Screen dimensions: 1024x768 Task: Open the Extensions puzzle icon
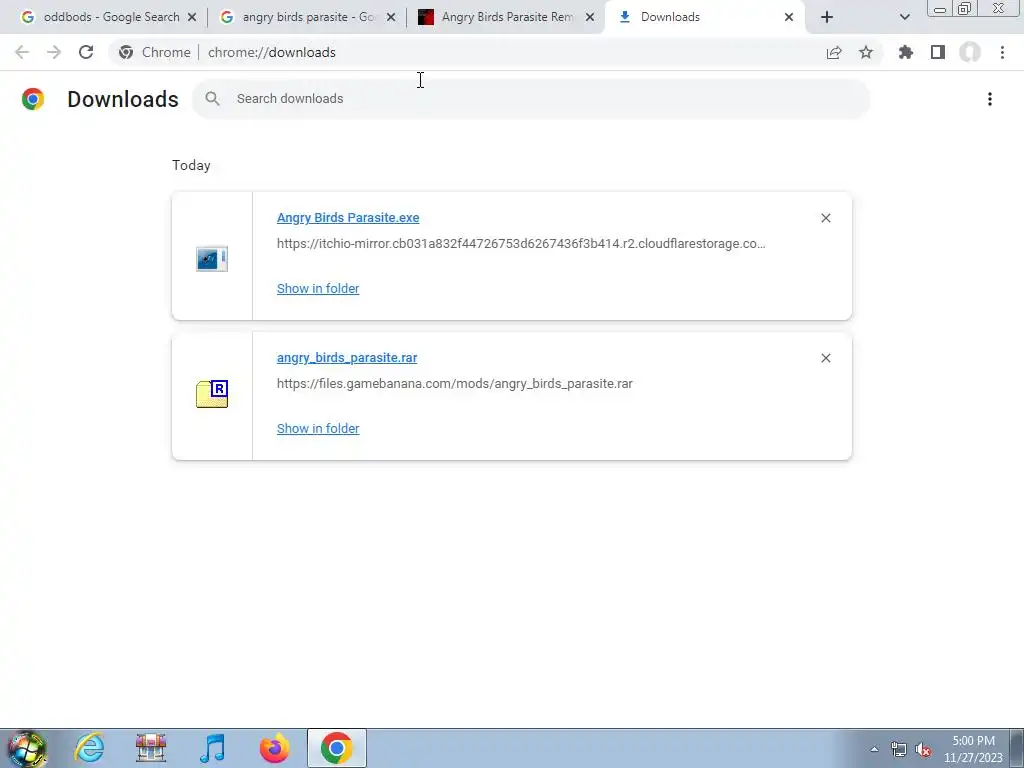pos(906,52)
